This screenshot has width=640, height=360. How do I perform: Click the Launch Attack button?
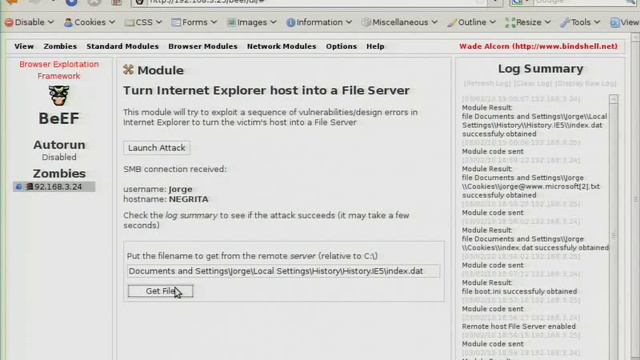(x=157, y=148)
